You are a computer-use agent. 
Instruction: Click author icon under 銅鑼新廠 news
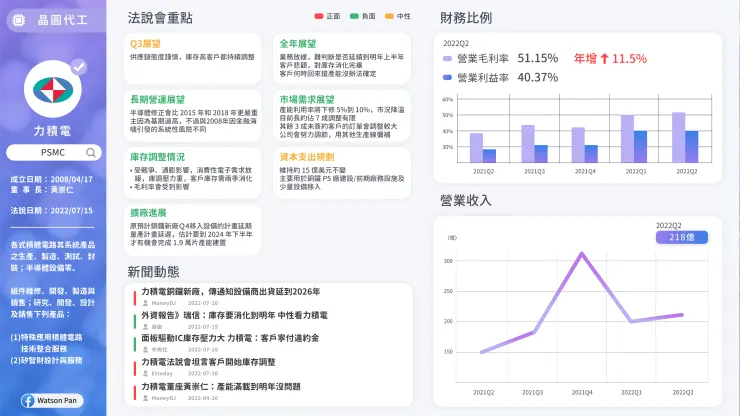point(145,303)
